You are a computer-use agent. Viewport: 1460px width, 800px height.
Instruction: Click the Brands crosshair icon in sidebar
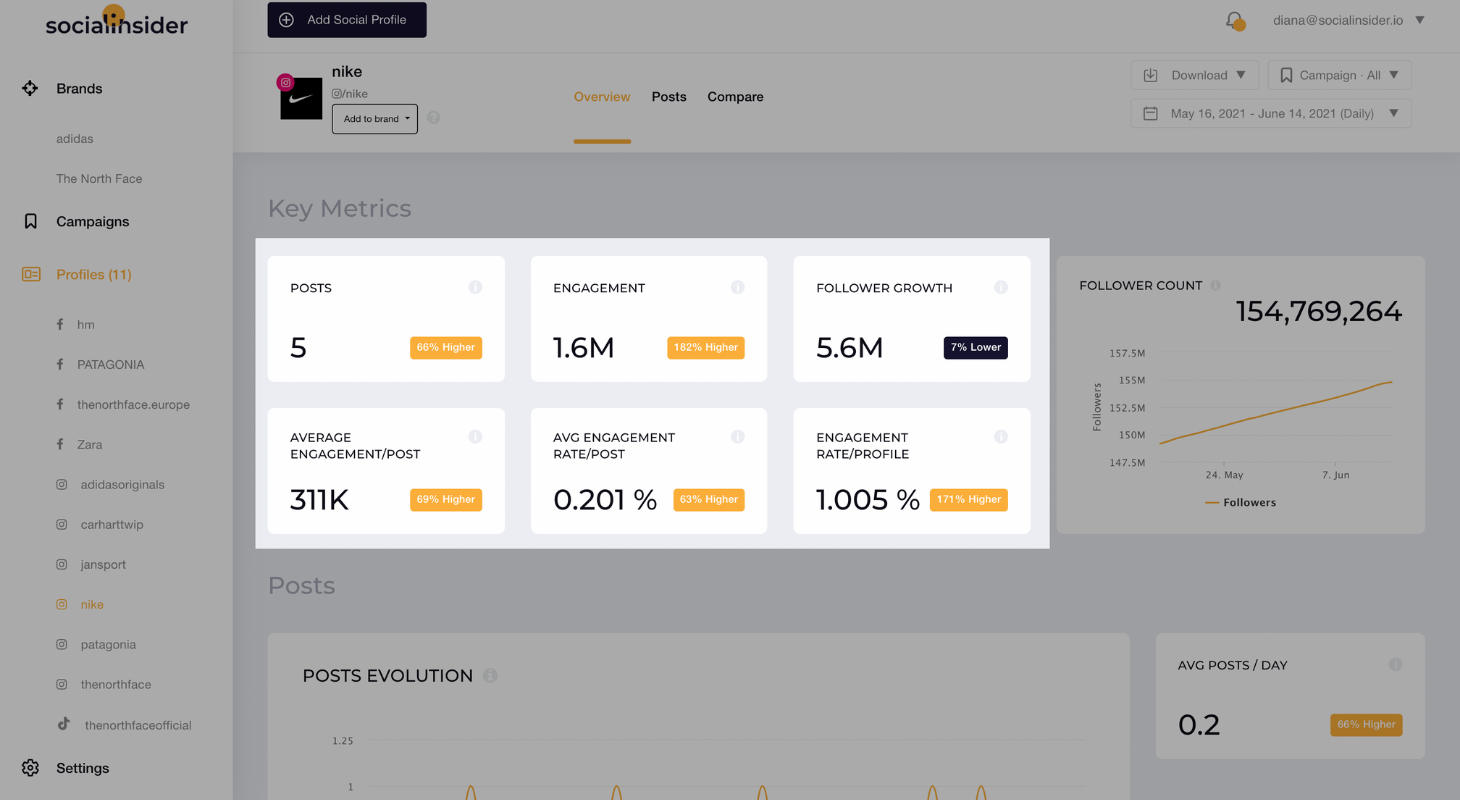30,88
